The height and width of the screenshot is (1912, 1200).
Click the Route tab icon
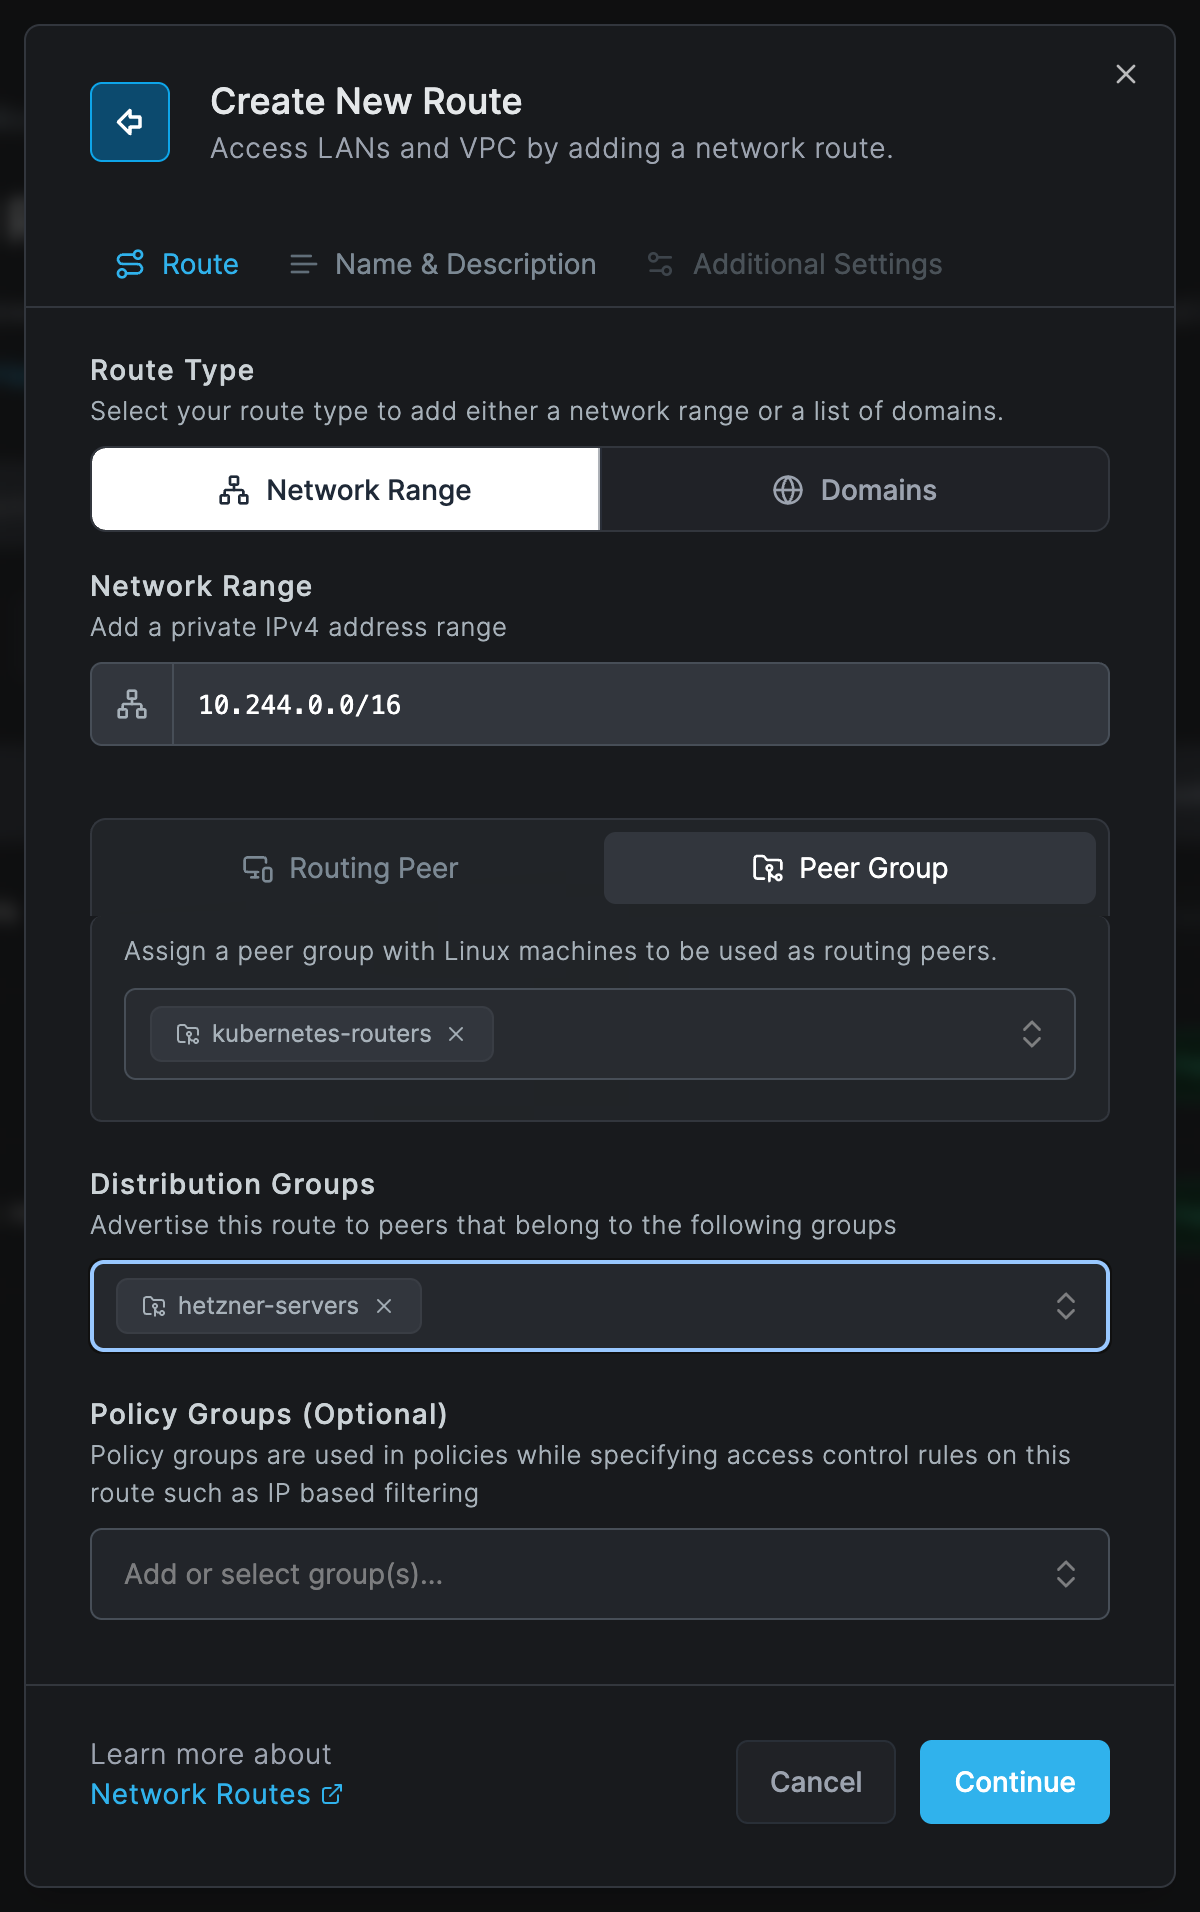[x=130, y=264]
